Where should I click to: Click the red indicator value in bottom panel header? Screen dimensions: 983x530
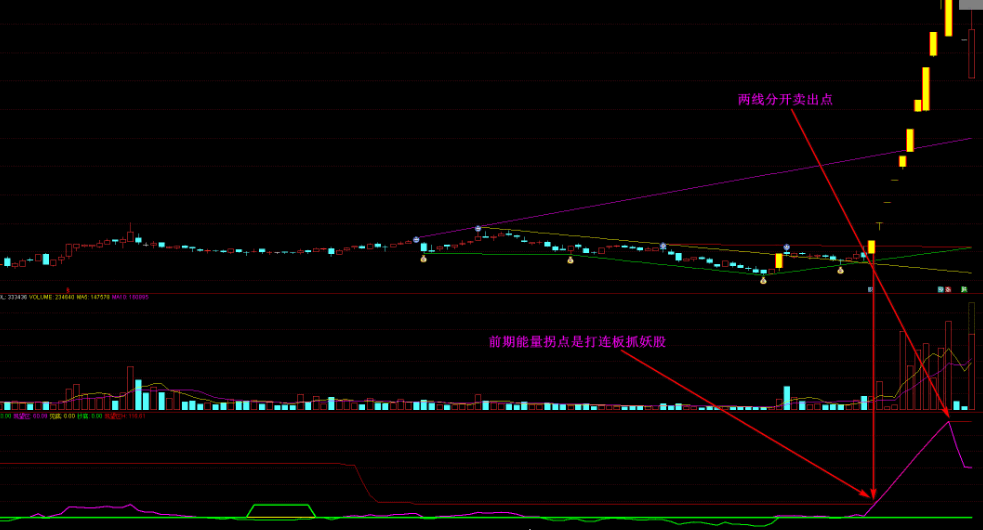[125, 416]
